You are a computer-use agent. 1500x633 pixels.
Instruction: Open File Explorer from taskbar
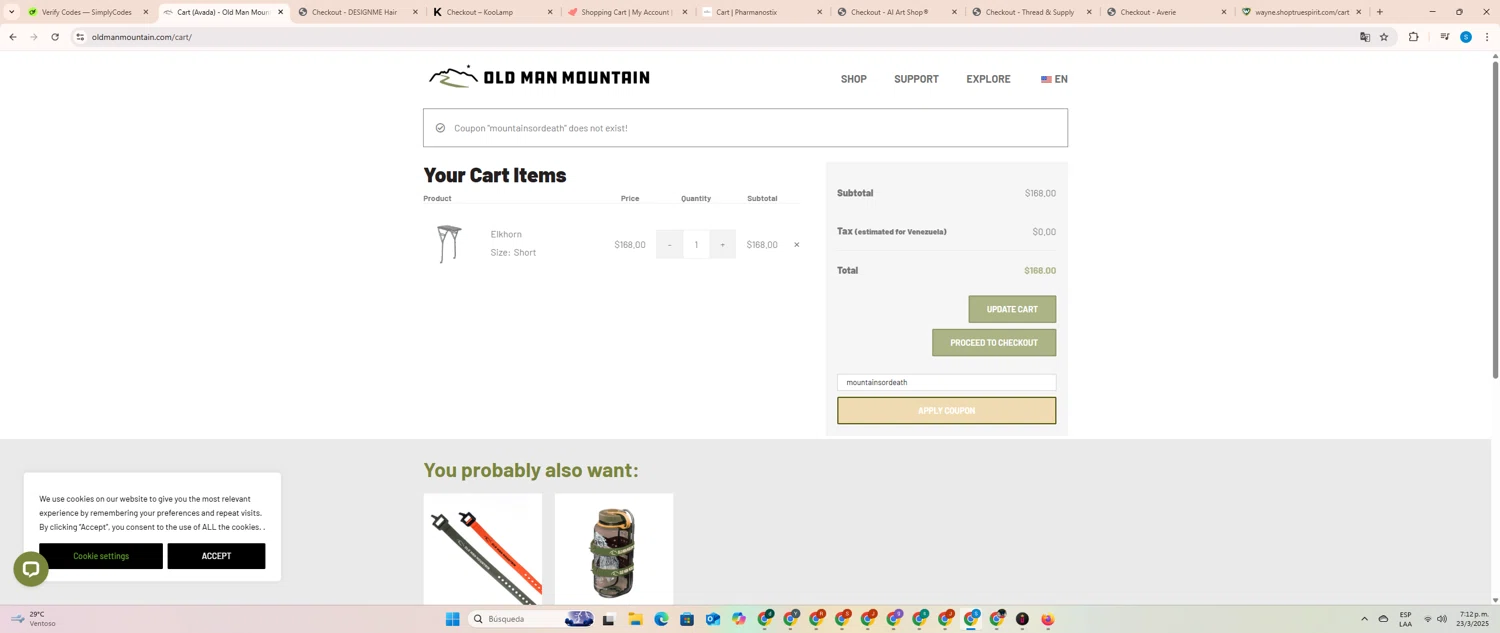point(635,619)
